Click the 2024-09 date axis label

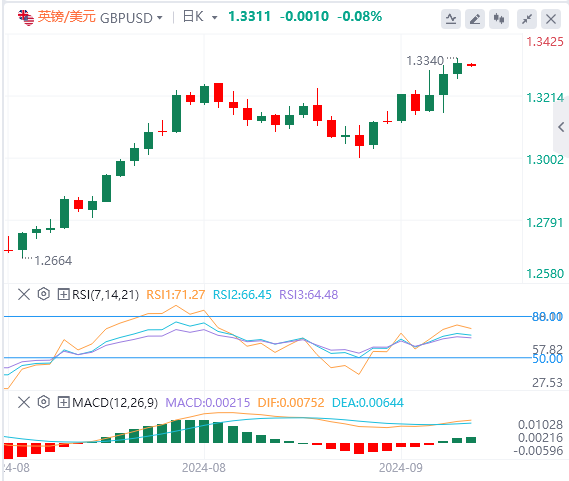[401, 468]
